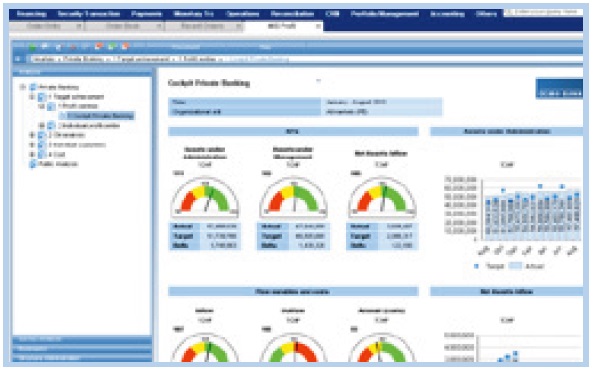The height and width of the screenshot is (372, 596).
Task: Open the Portfolio Management menu
Action: tap(385, 14)
